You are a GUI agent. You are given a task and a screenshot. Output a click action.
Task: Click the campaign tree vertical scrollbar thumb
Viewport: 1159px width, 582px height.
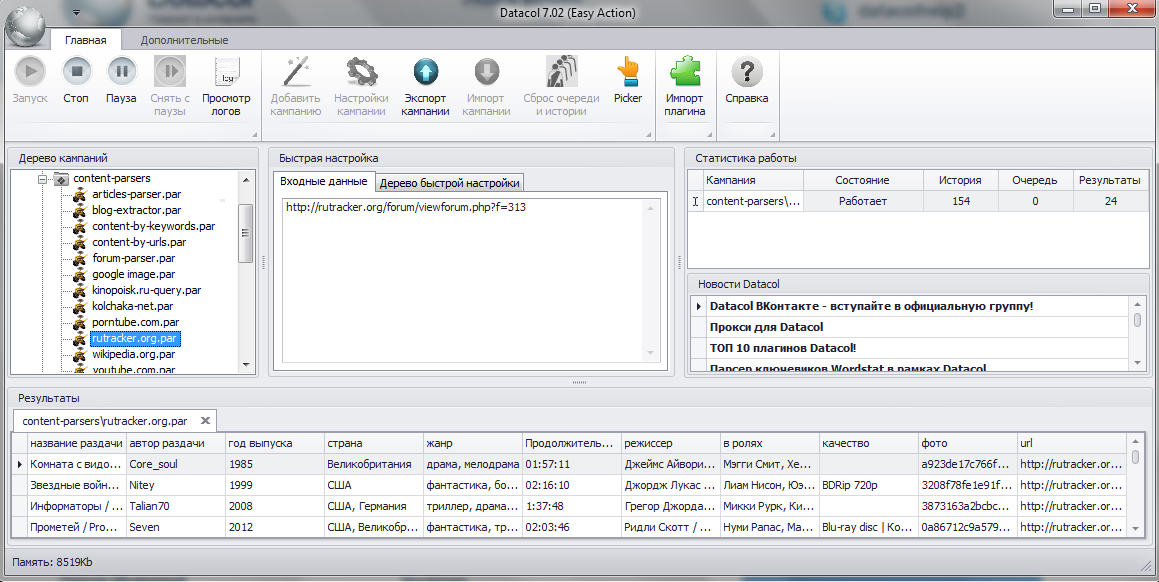[x=245, y=233]
